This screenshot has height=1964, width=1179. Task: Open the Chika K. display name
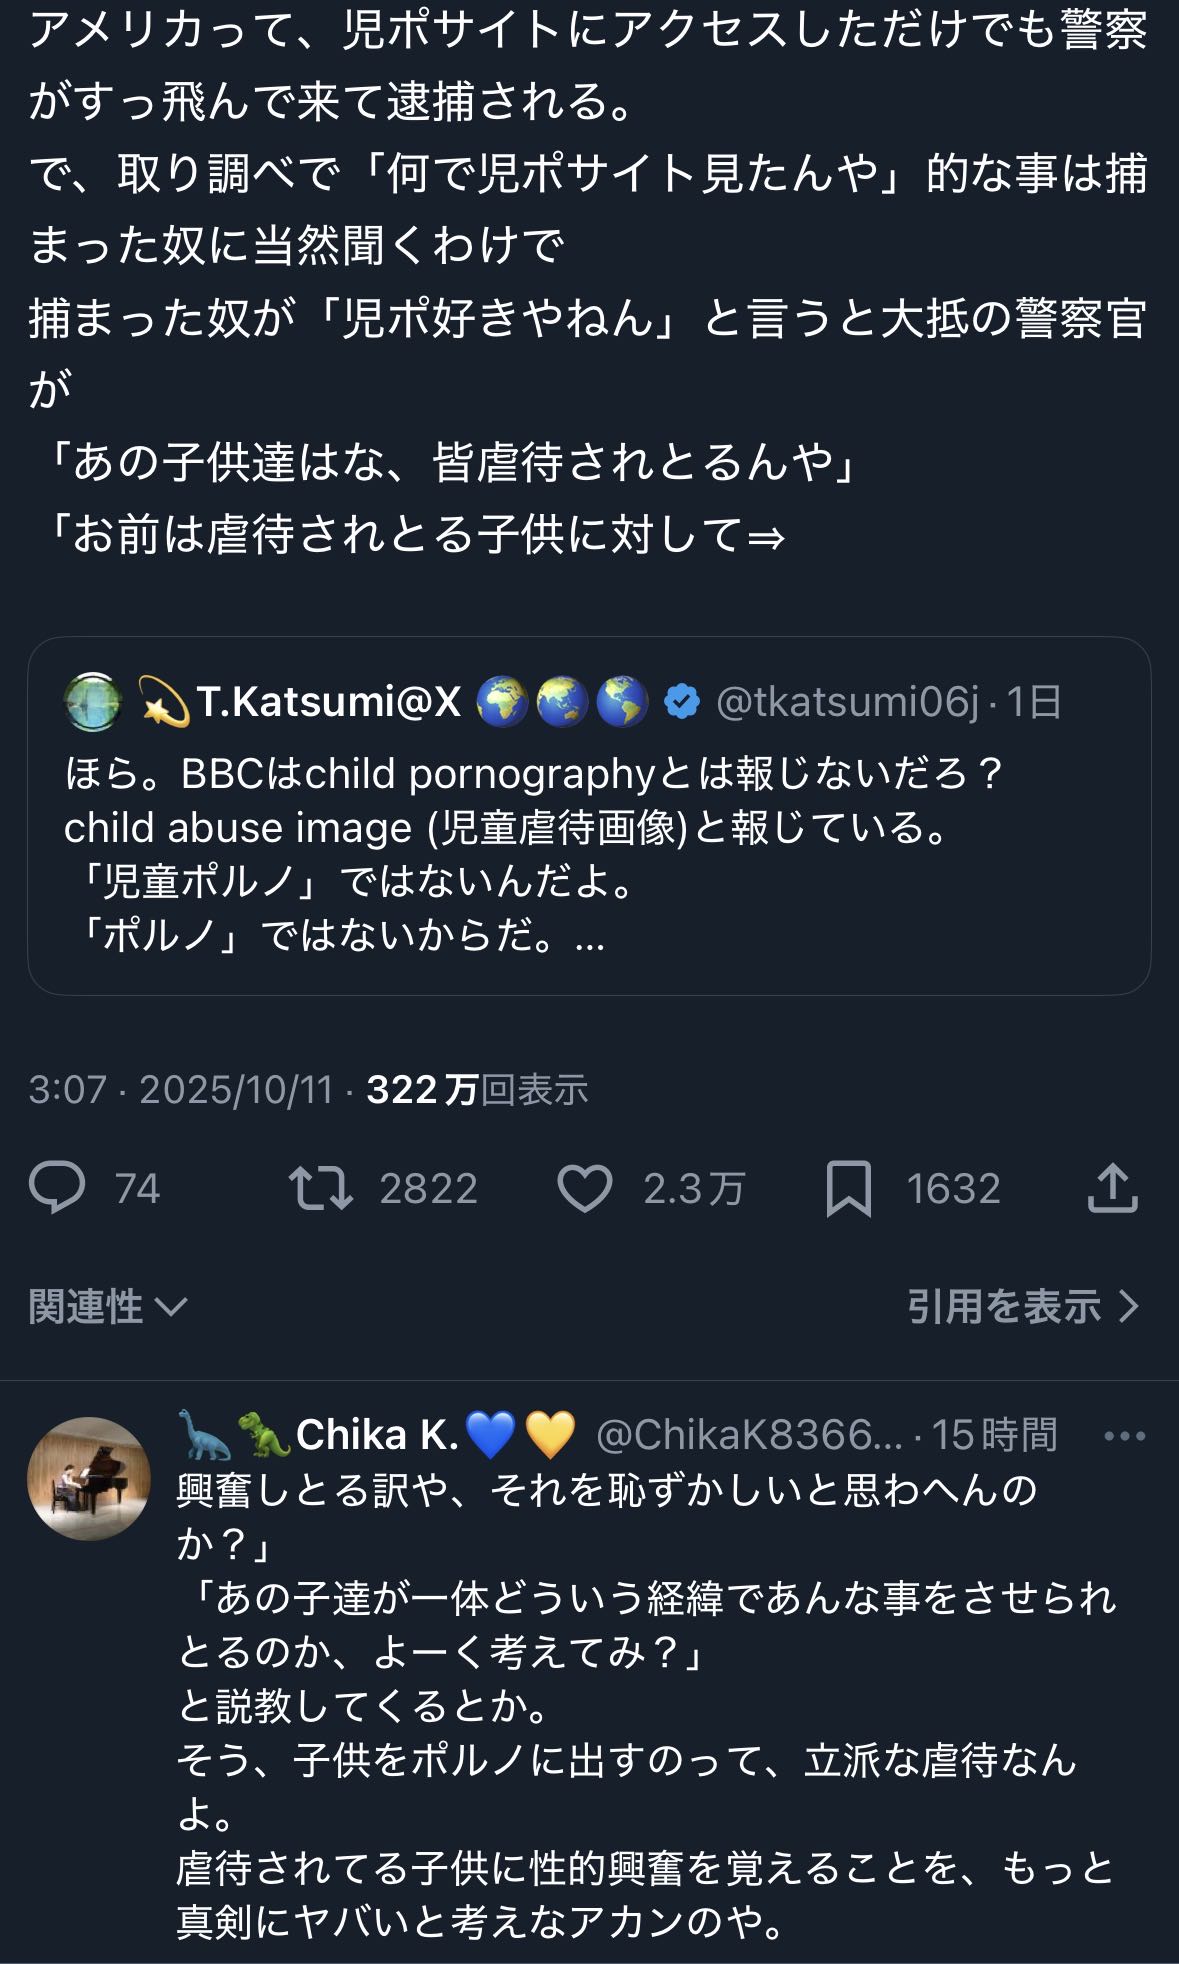click(x=376, y=1435)
